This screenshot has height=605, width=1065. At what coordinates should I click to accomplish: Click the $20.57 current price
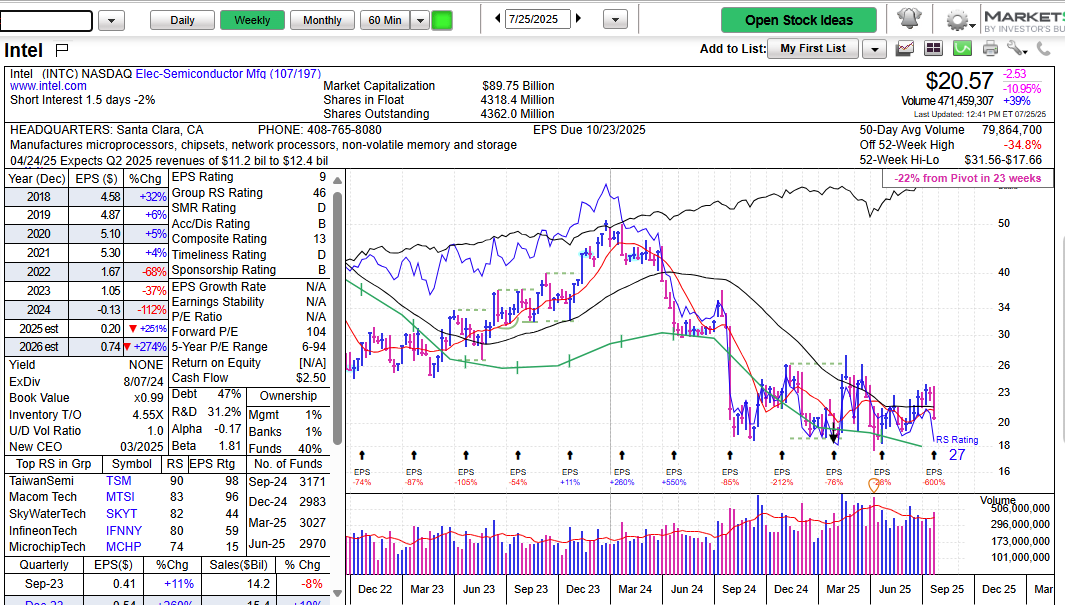pyautogui.click(x=959, y=81)
